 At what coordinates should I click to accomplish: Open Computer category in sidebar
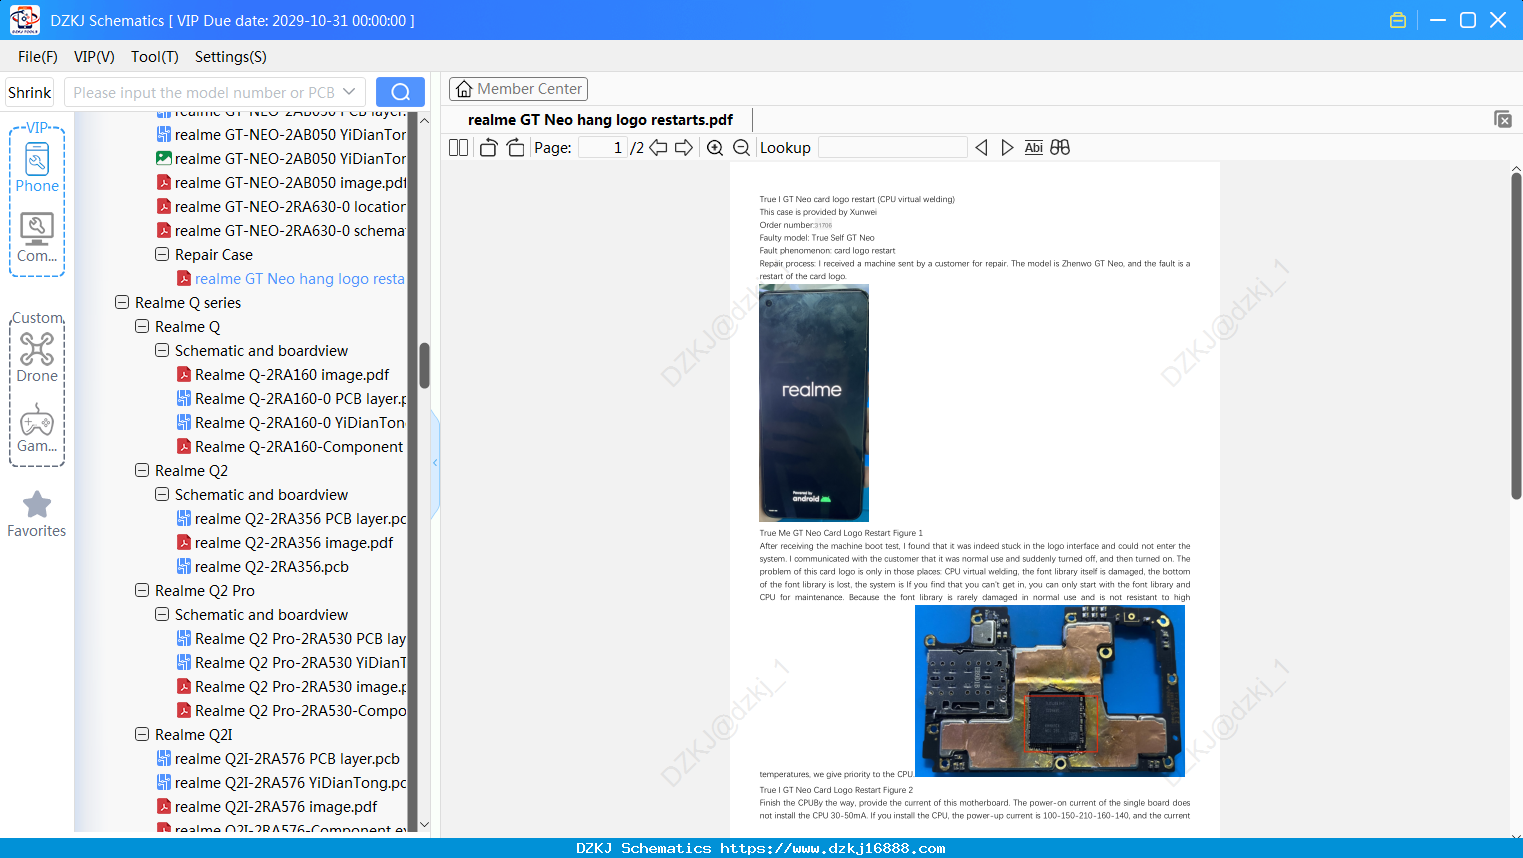point(37,238)
